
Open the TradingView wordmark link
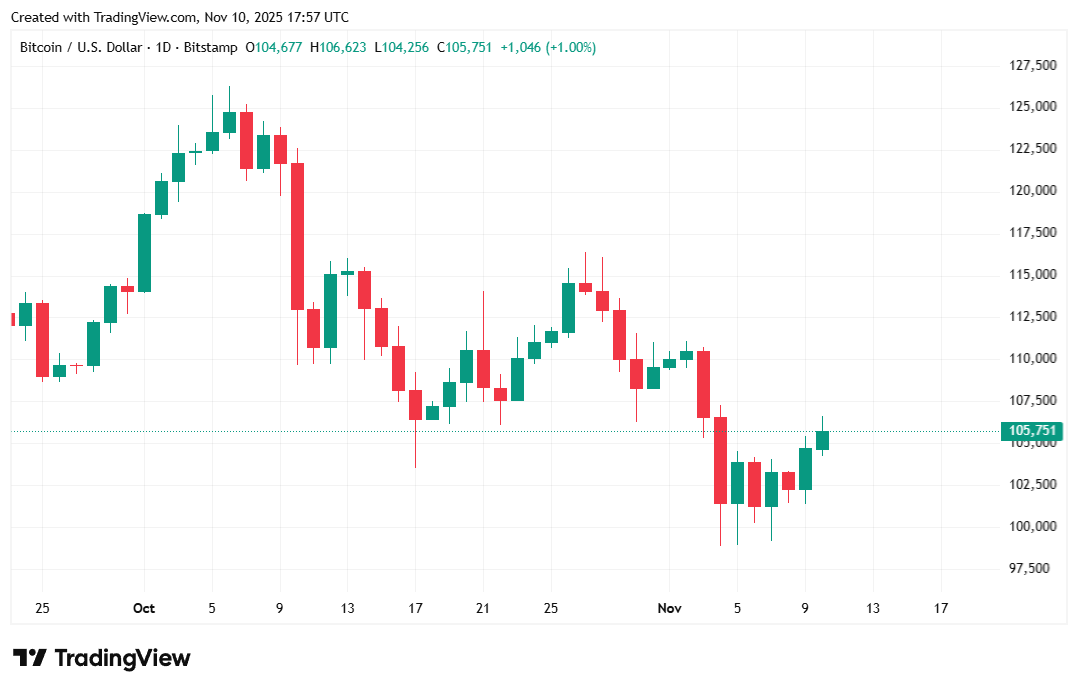click(122, 658)
